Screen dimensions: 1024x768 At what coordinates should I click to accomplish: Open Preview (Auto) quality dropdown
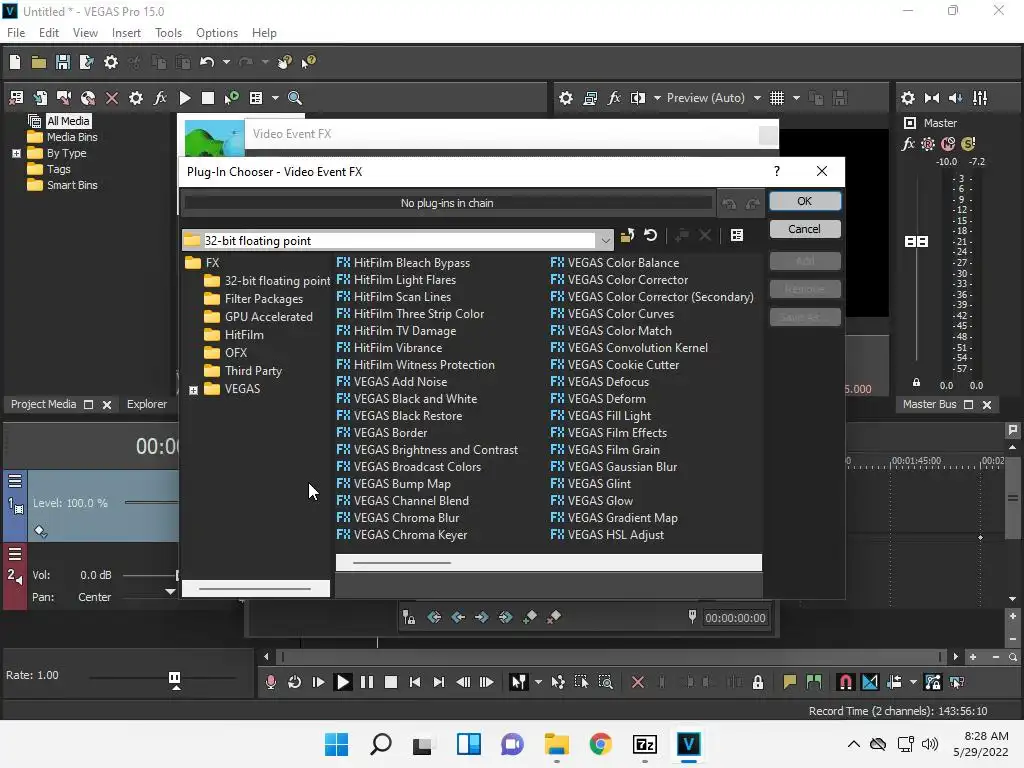(757, 98)
